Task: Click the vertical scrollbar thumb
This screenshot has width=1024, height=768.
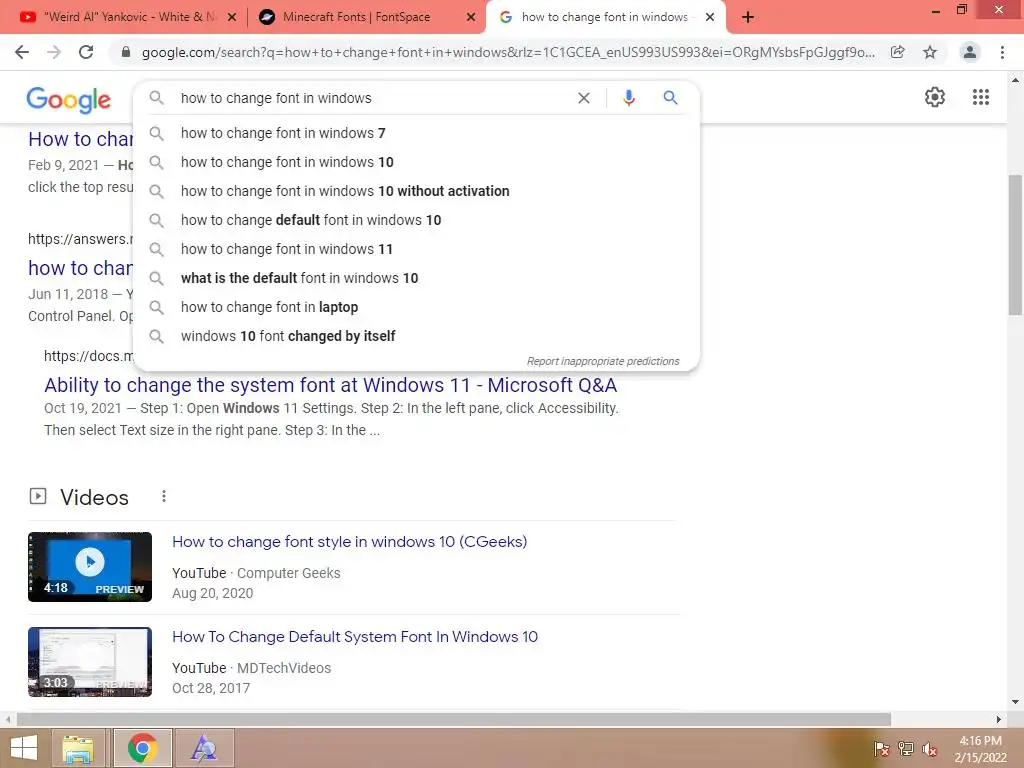Action: click(x=1015, y=245)
